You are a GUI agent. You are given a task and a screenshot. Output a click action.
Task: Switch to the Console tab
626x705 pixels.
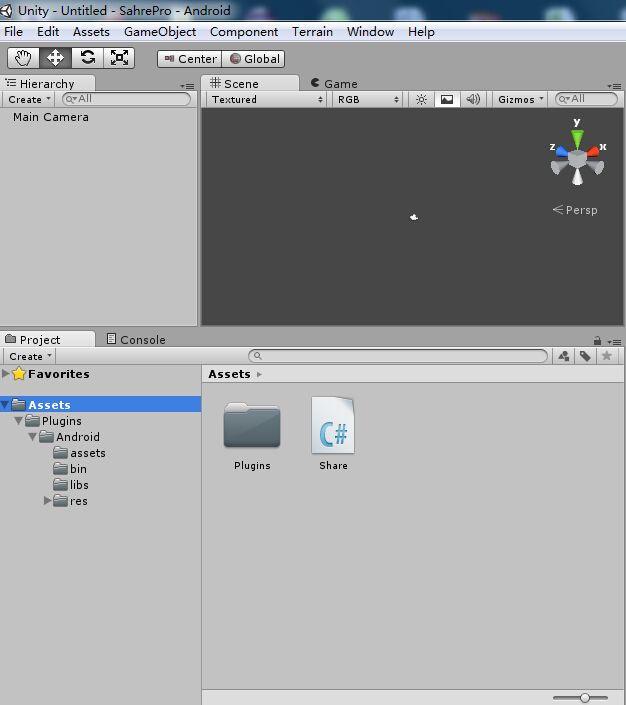pyautogui.click(x=136, y=339)
